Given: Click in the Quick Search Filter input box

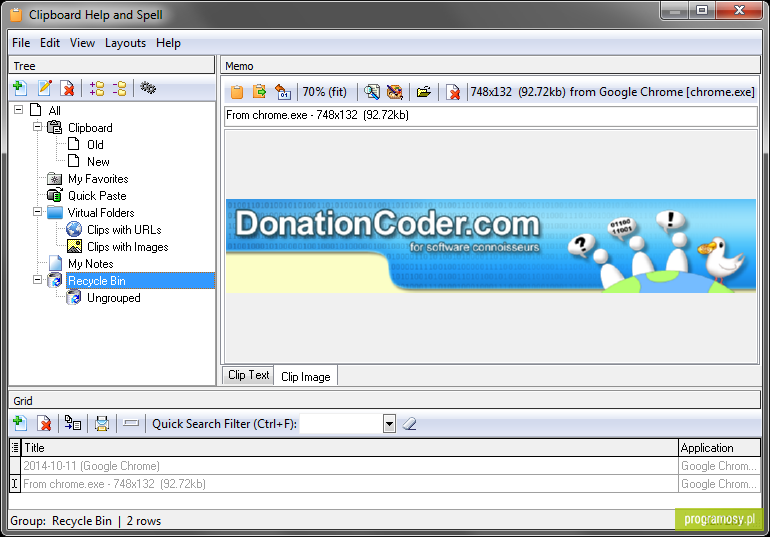Looking at the screenshot, I should 342,424.
